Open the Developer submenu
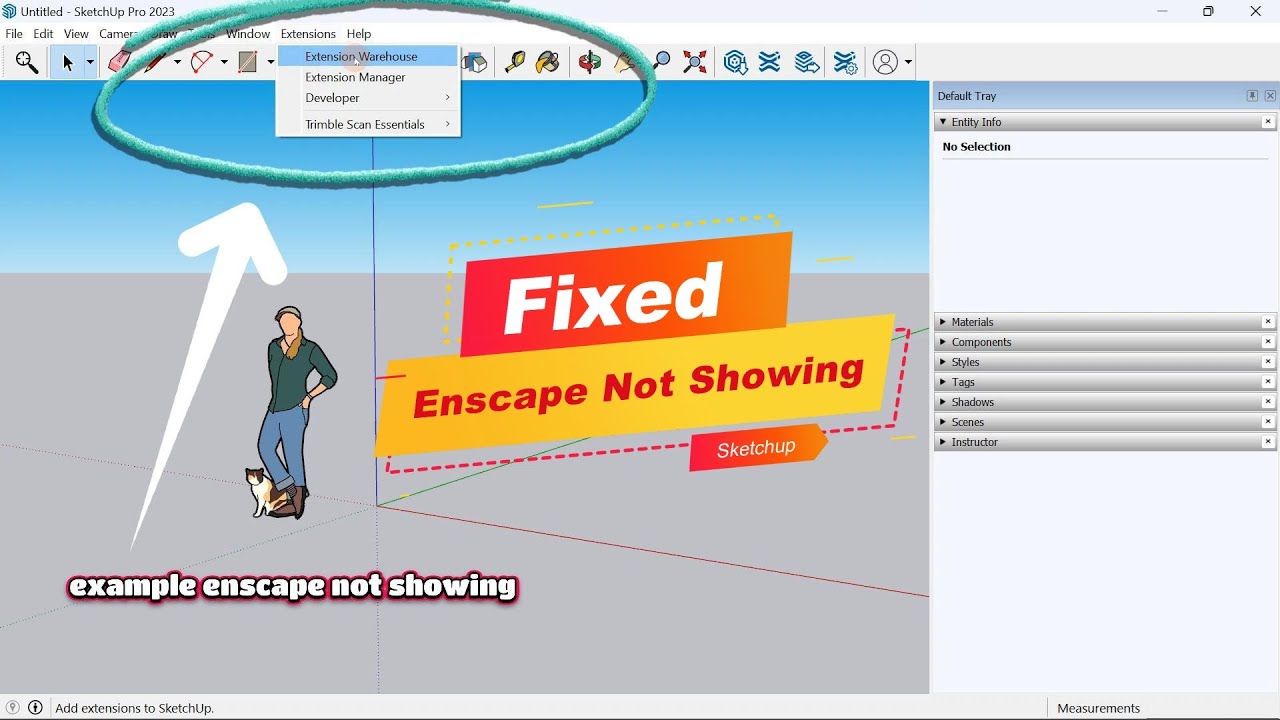 click(367, 98)
